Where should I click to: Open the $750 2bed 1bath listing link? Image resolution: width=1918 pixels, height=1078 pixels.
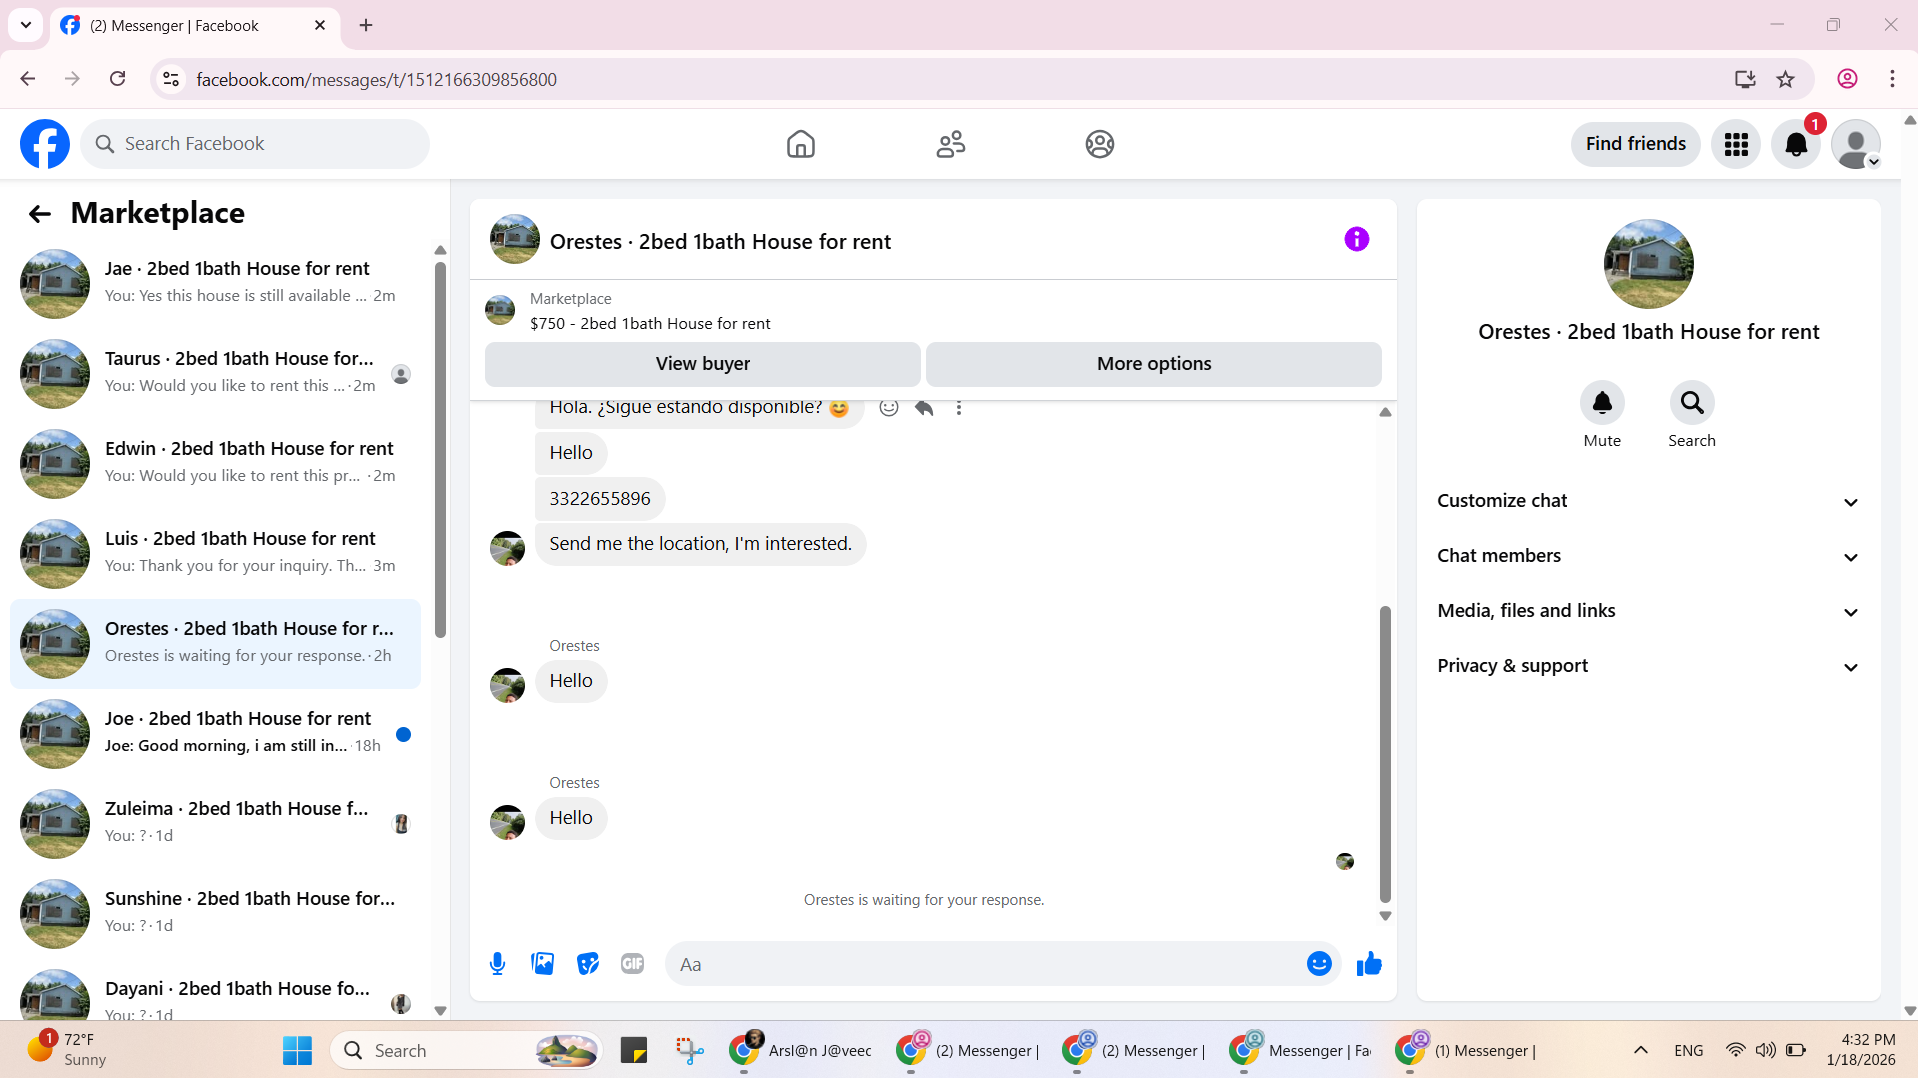pyautogui.click(x=650, y=324)
